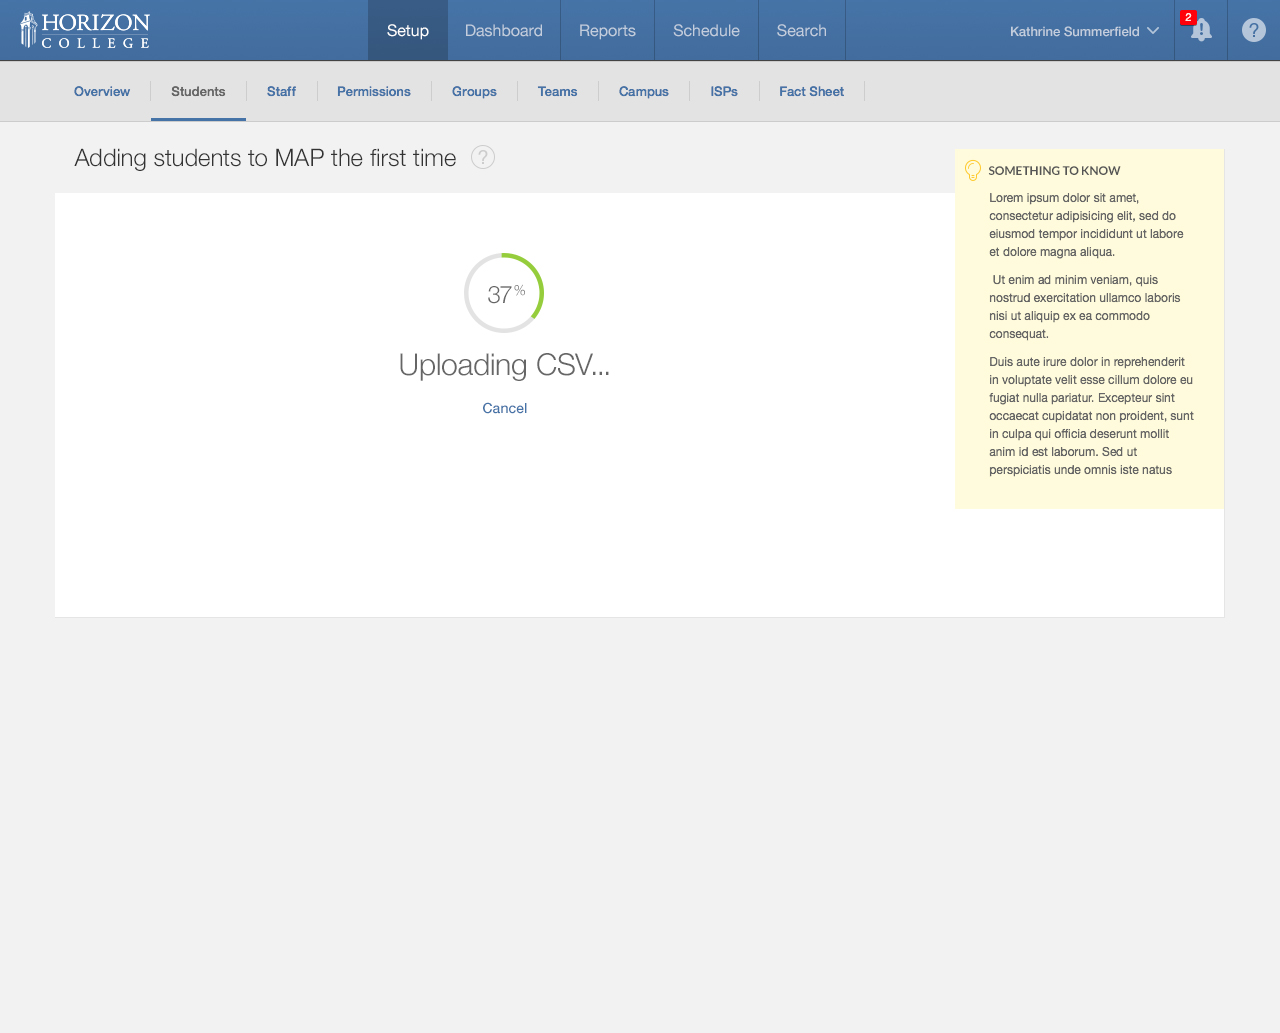
Task: Expand Kathrine Summerfield user menu arrow
Action: [x=1153, y=31]
